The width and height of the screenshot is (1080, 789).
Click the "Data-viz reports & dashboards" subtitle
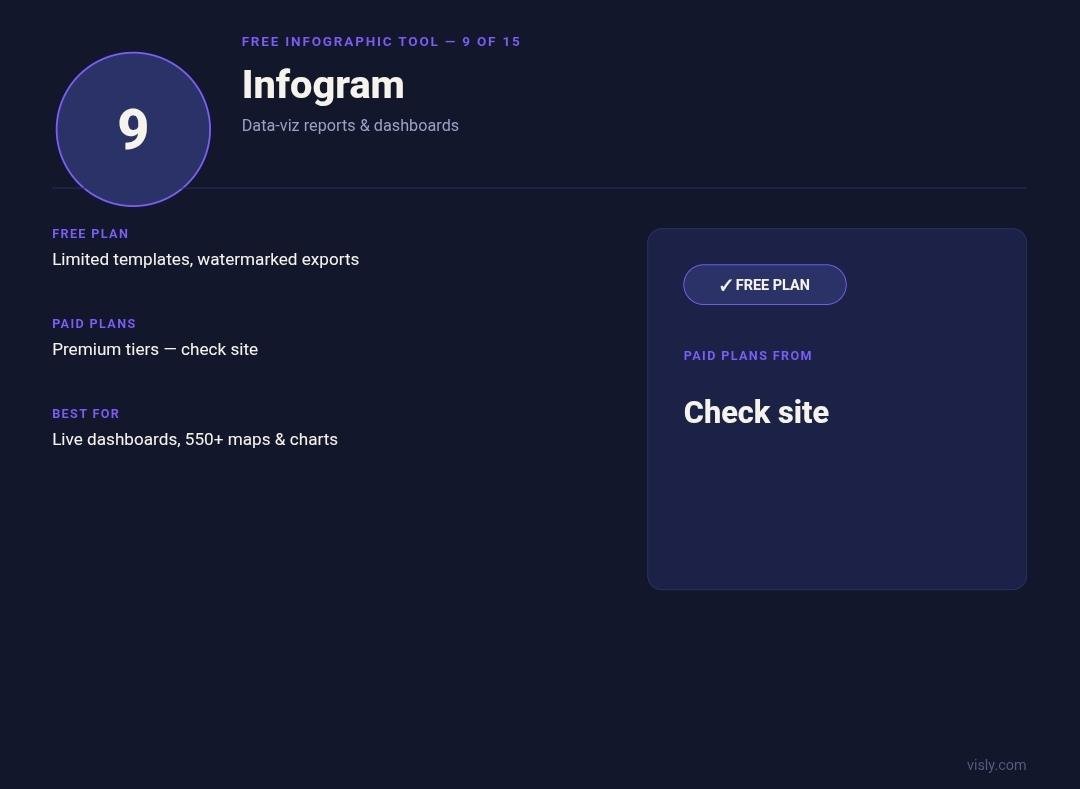point(350,125)
